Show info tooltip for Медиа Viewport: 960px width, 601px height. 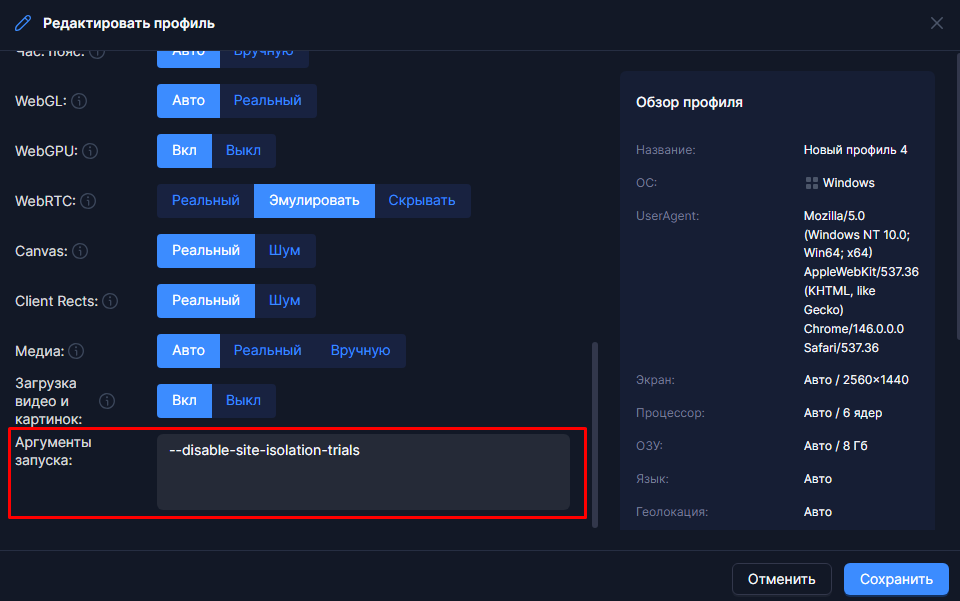coord(76,351)
